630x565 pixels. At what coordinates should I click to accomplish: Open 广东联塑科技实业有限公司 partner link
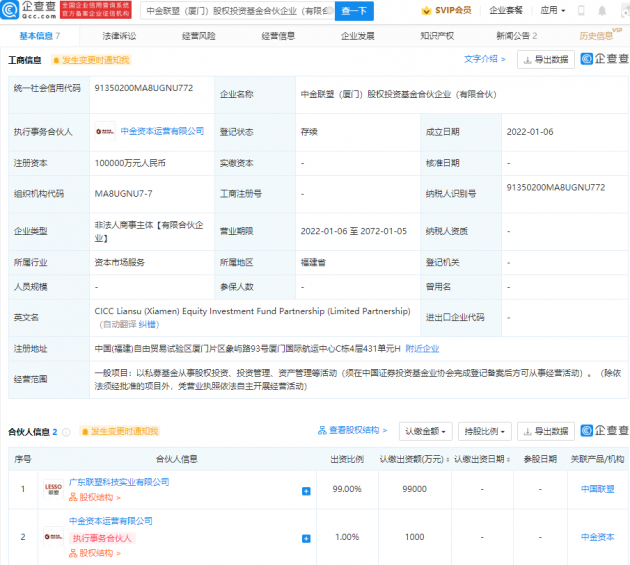pos(119,482)
